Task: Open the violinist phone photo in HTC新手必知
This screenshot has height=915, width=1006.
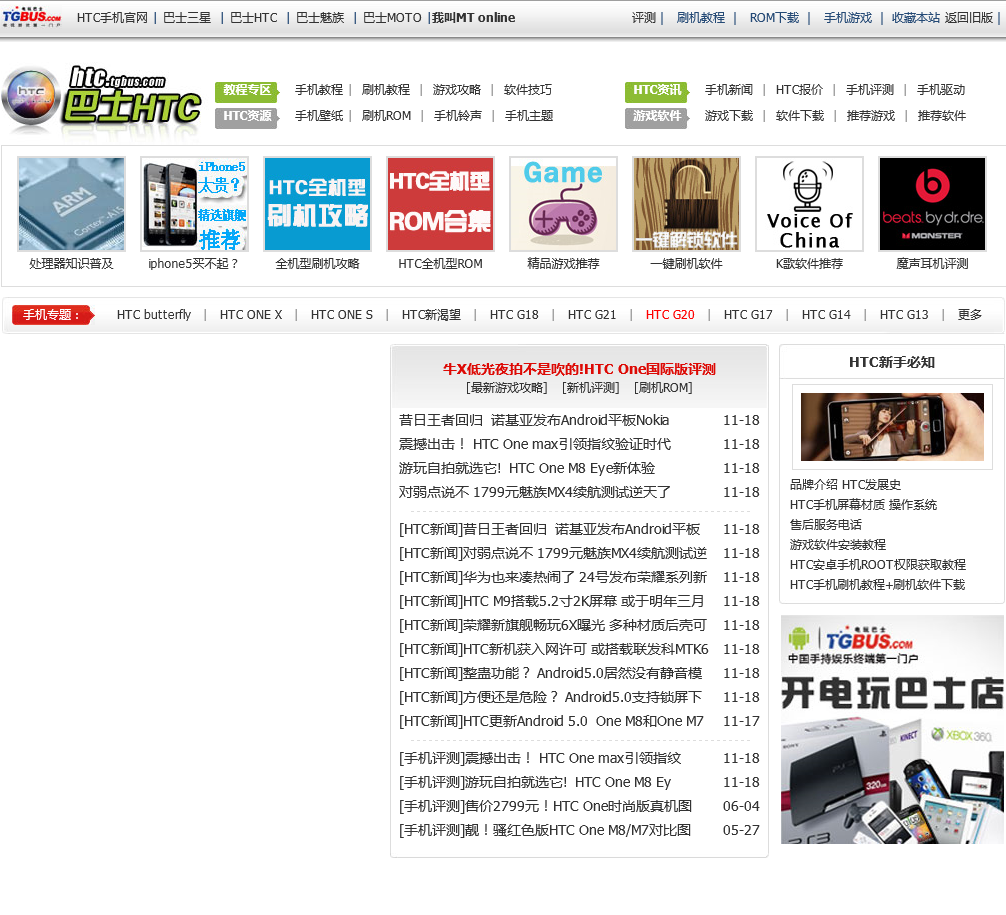Action: point(892,427)
